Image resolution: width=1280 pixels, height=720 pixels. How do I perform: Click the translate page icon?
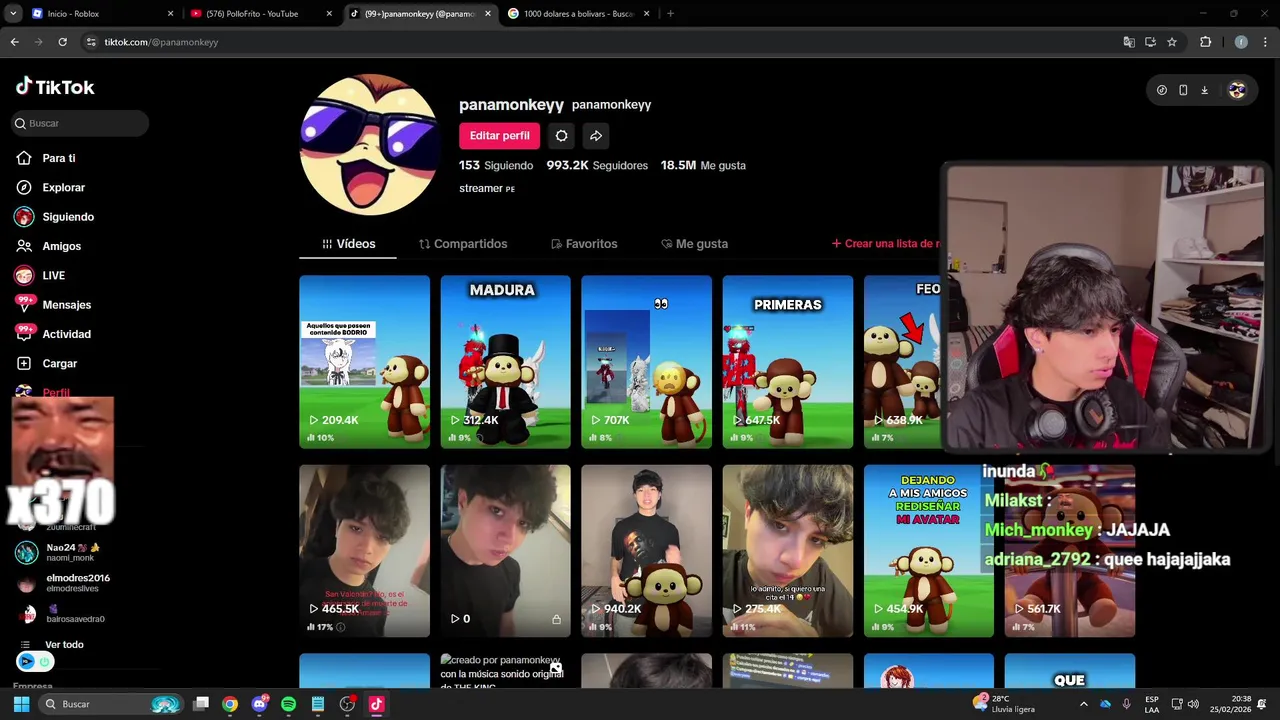coord(1129,42)
